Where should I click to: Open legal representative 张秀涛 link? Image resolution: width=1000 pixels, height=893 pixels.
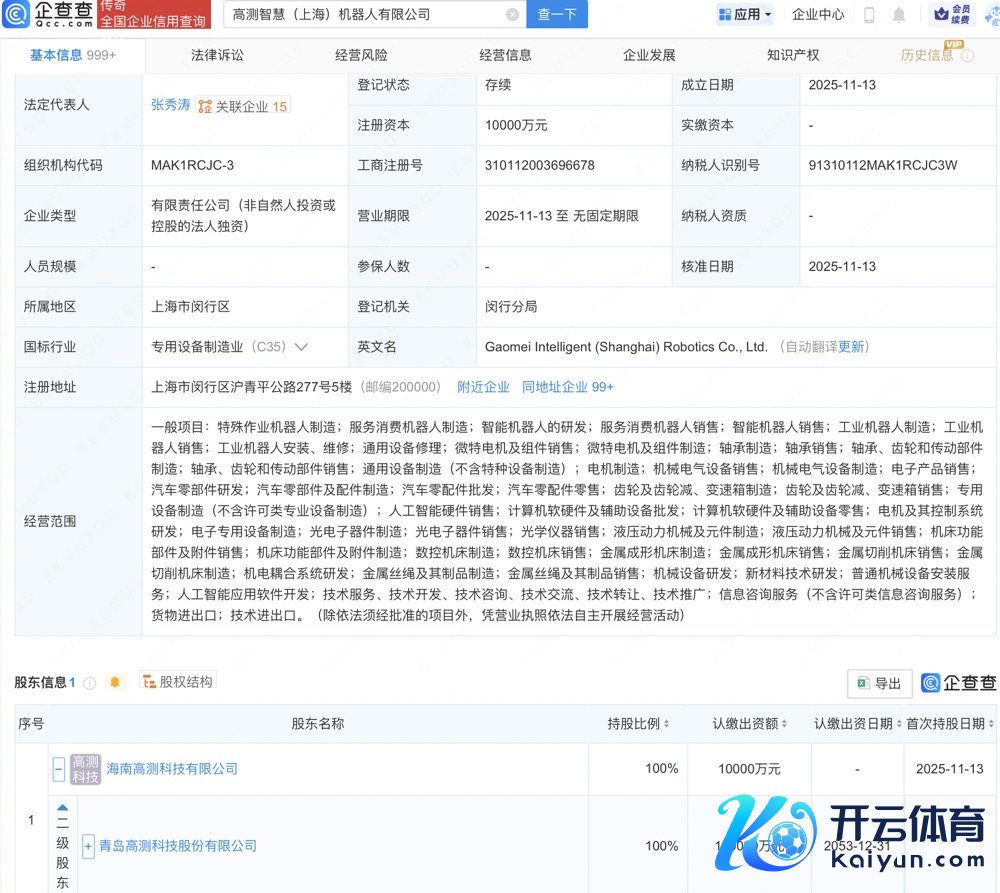click(x=170, y=104)
